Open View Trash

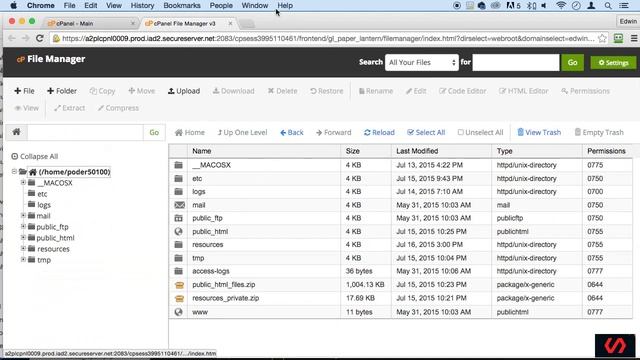[539, 132]
